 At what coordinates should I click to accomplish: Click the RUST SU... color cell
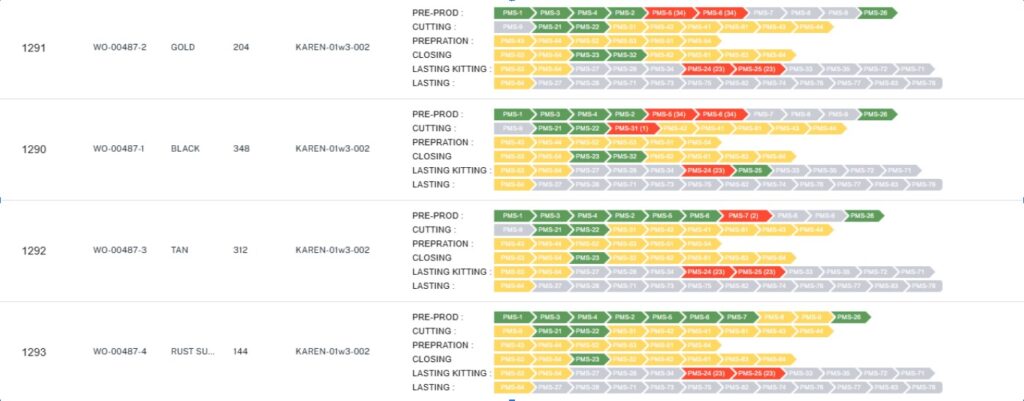pos(192,352)
